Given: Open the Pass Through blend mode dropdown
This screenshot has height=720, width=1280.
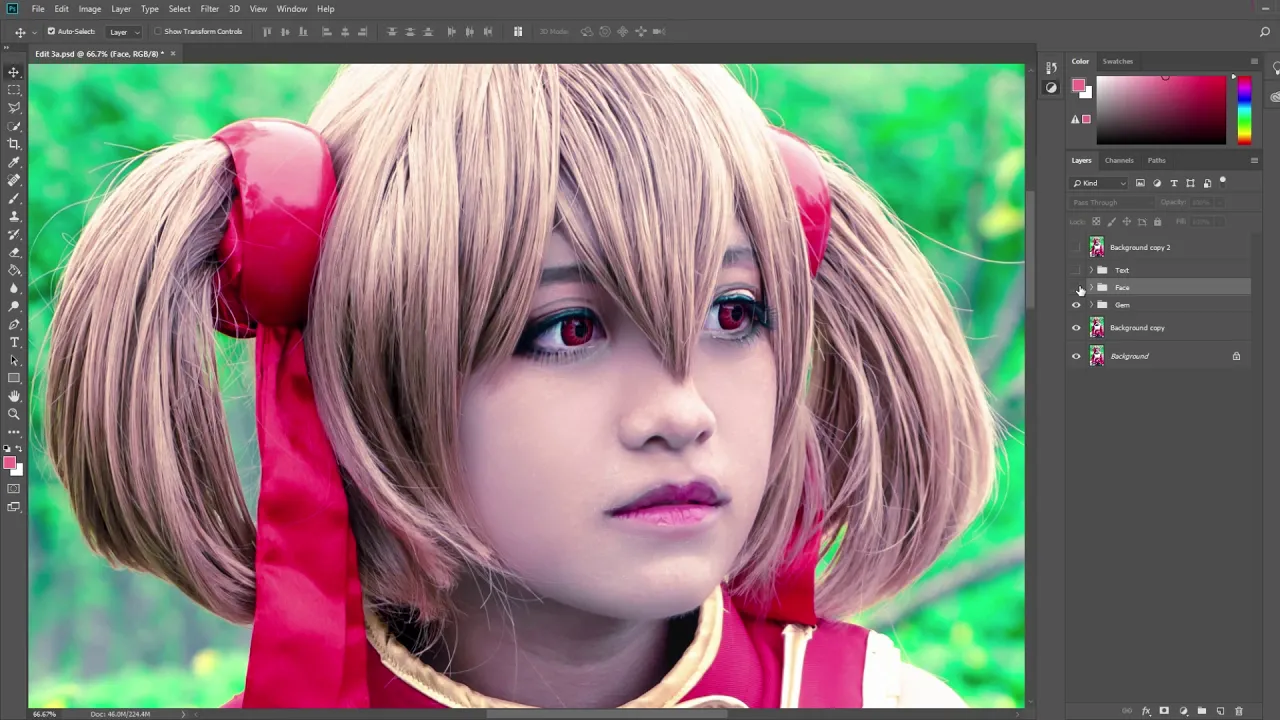Looking at the screenshot, I should 1111,202.
